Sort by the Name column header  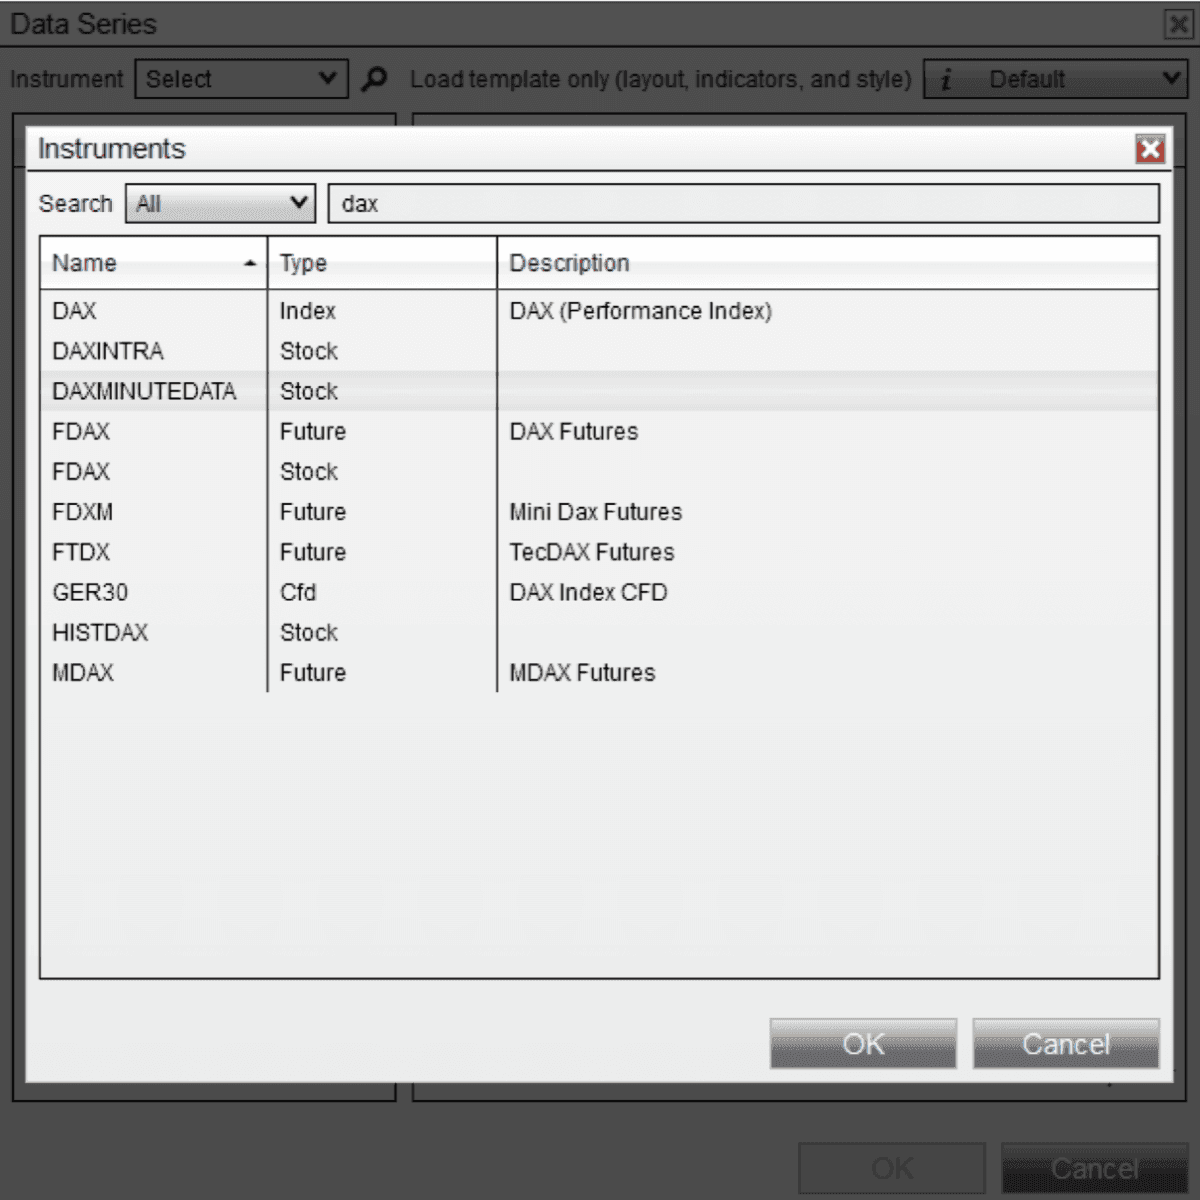pos(154,263)
